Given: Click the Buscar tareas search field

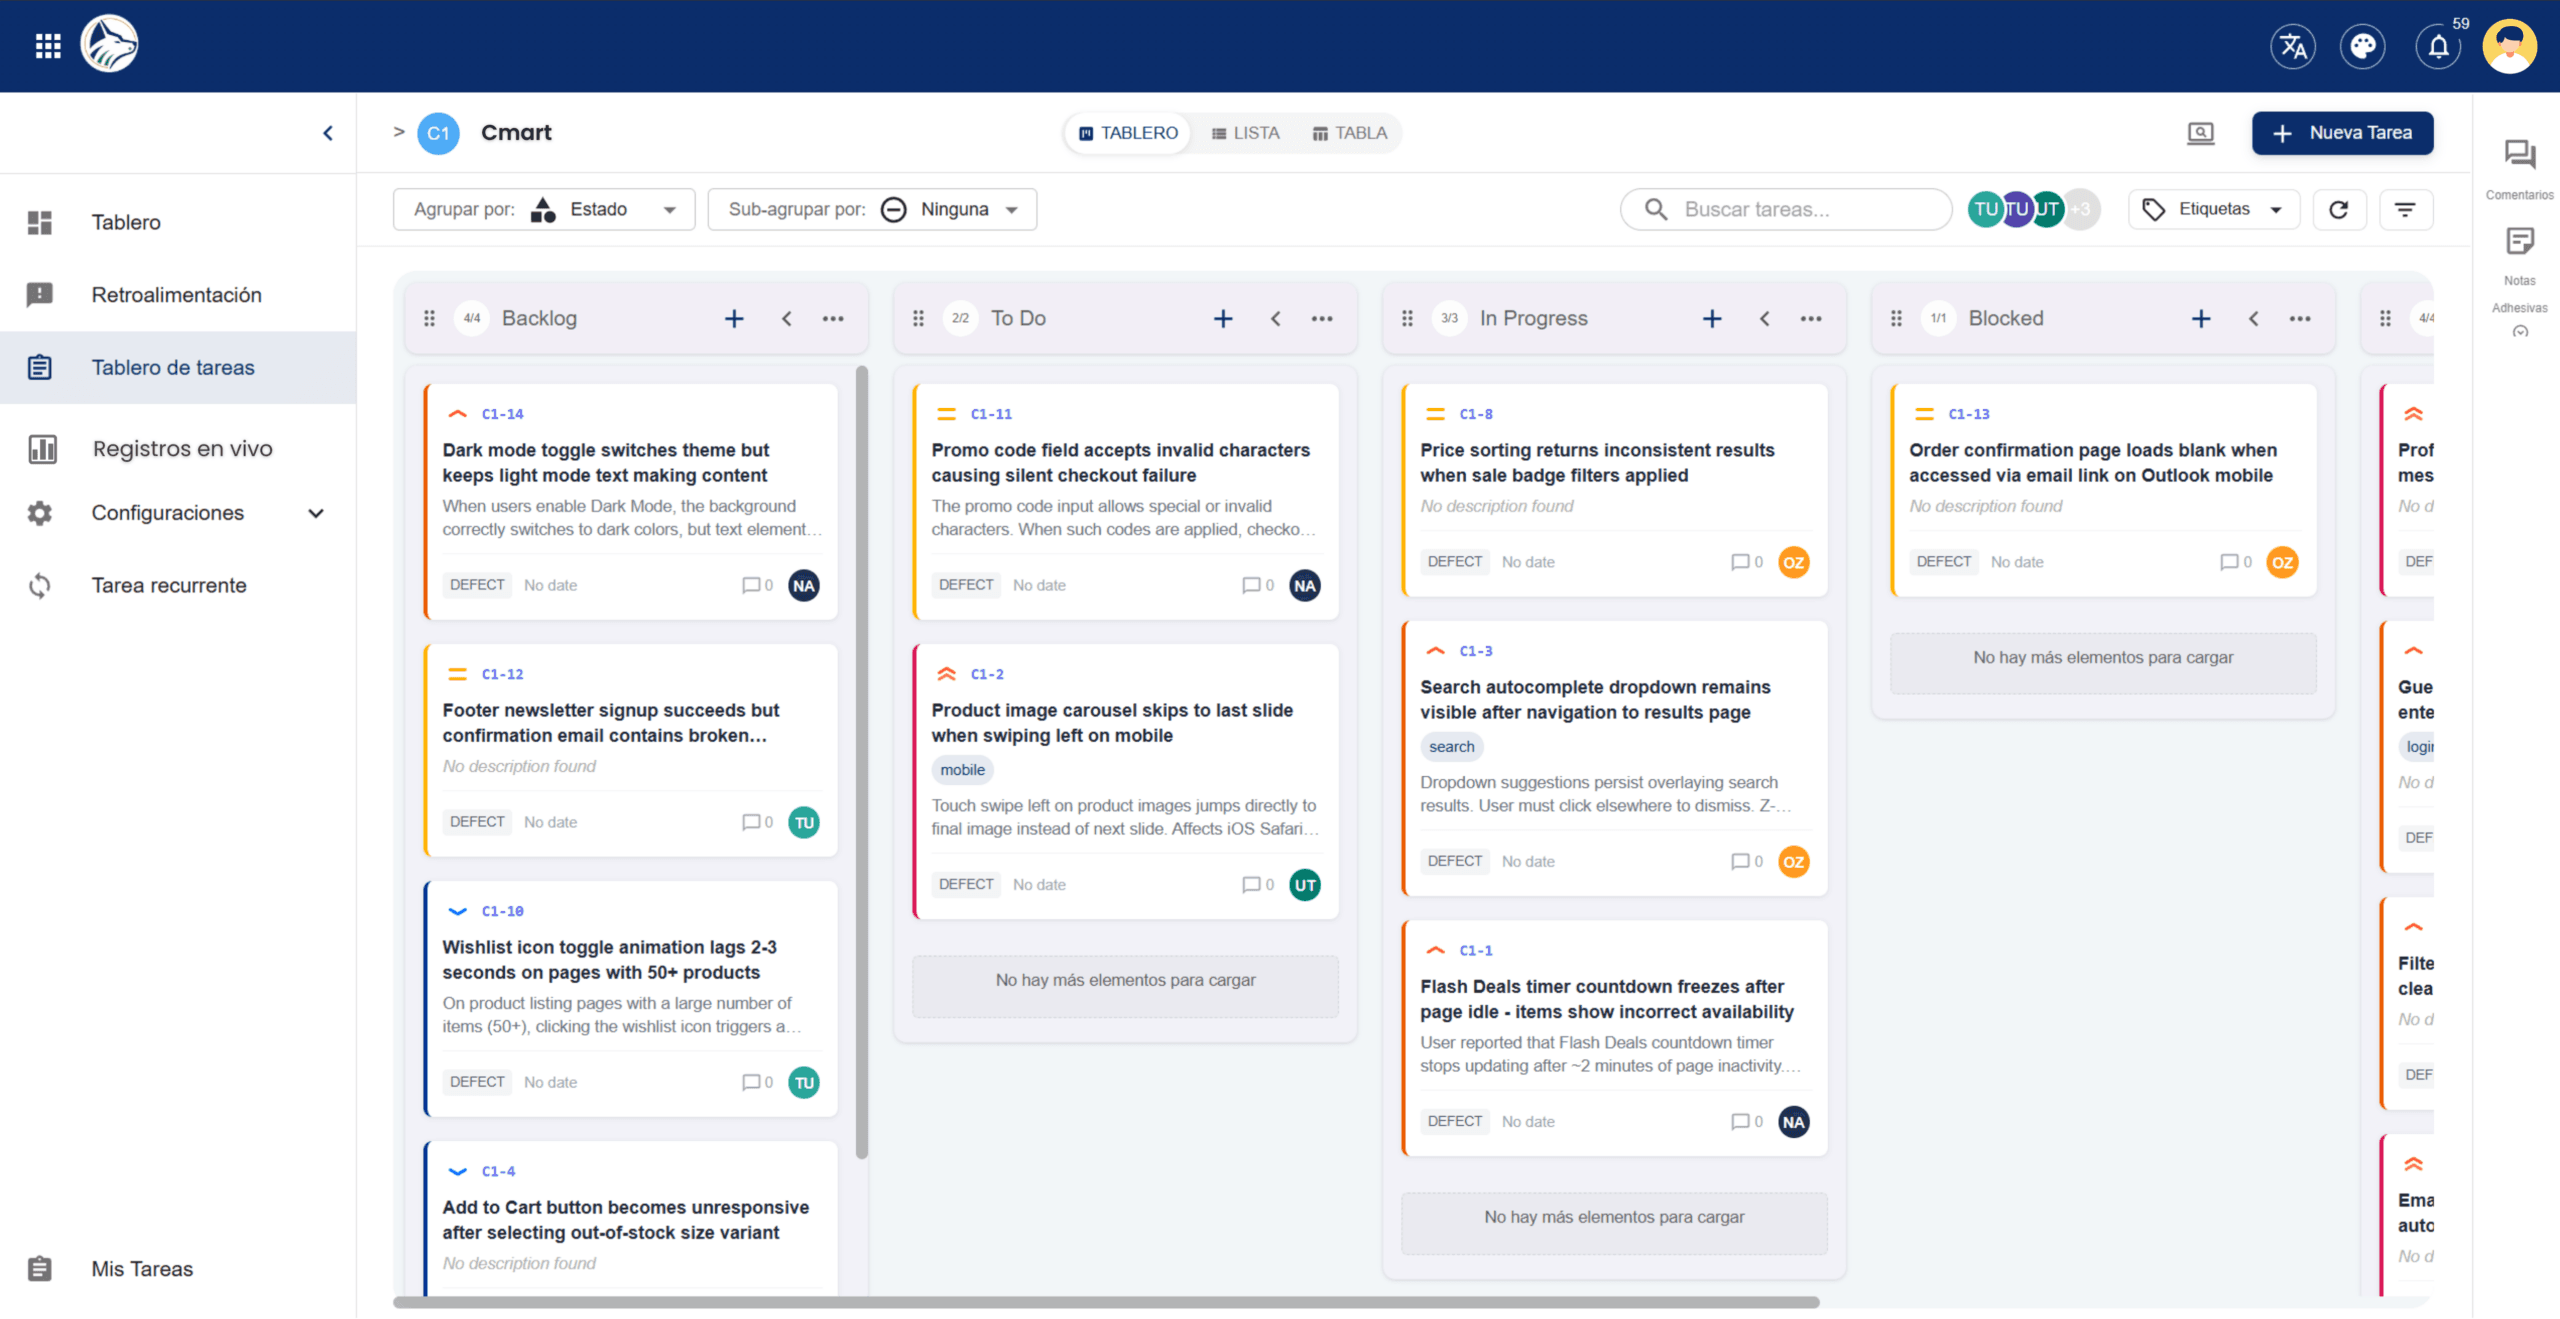Looking at the screenshot, I should pos(1785,209).
